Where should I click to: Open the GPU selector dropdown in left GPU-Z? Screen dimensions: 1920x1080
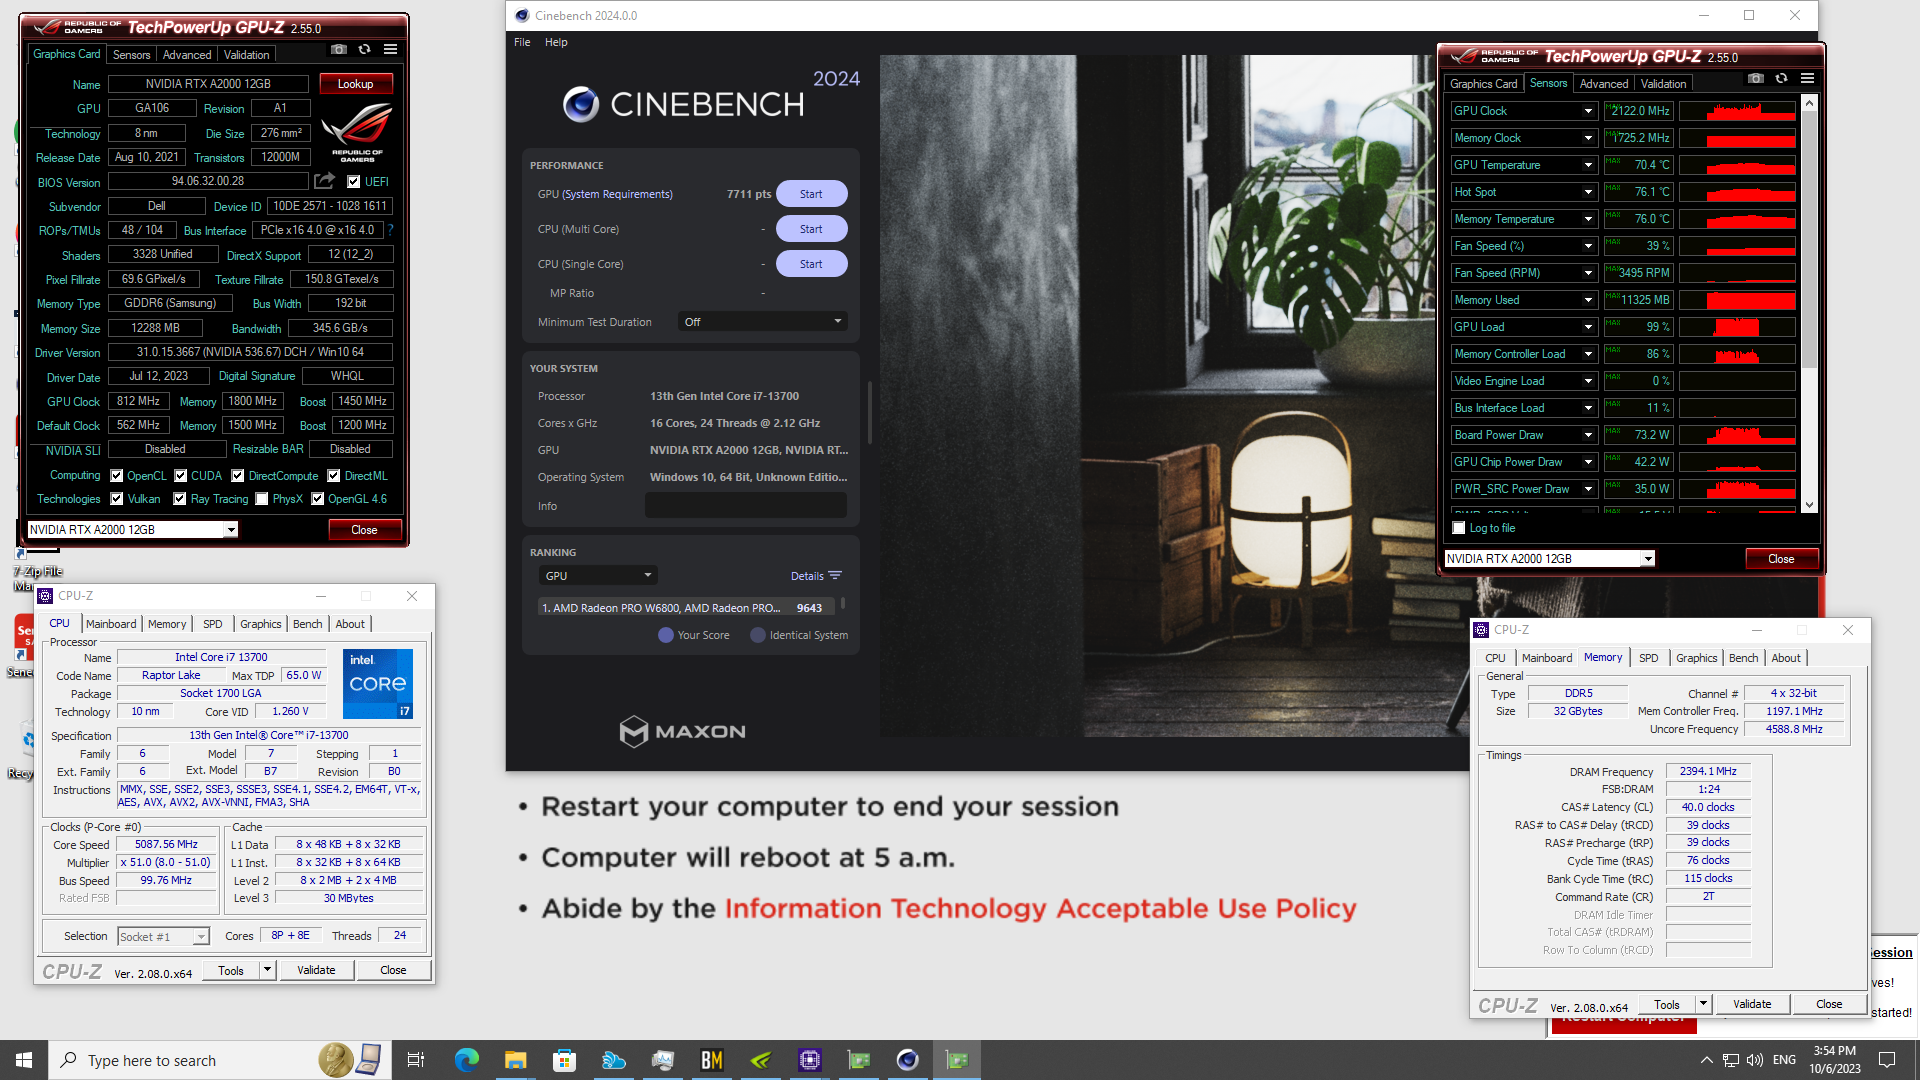point(232,530)
